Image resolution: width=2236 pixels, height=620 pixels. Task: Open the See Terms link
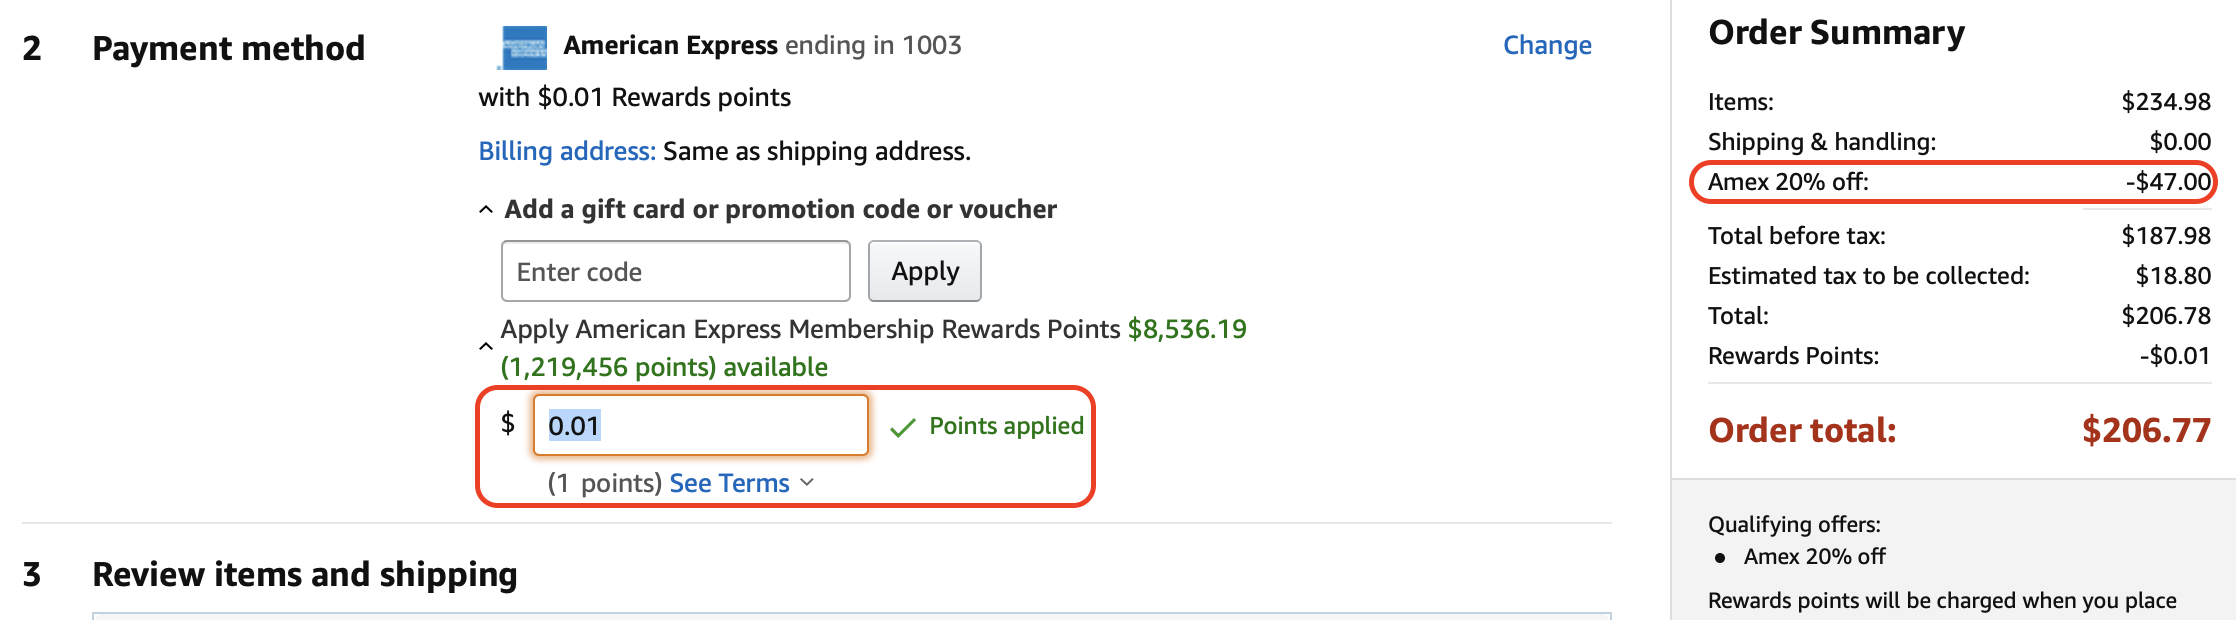730,483
